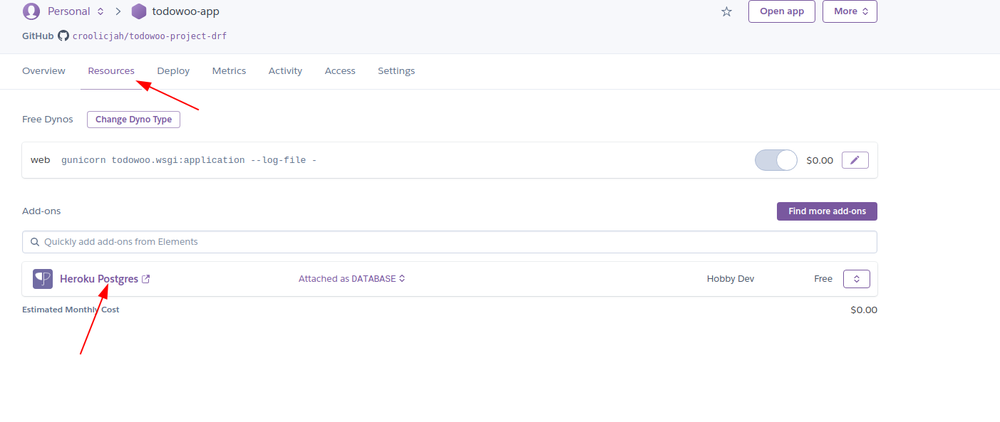Click the Free Dynos label
The height and width of the screenshot is (422, 1000).
coord(48,119)
